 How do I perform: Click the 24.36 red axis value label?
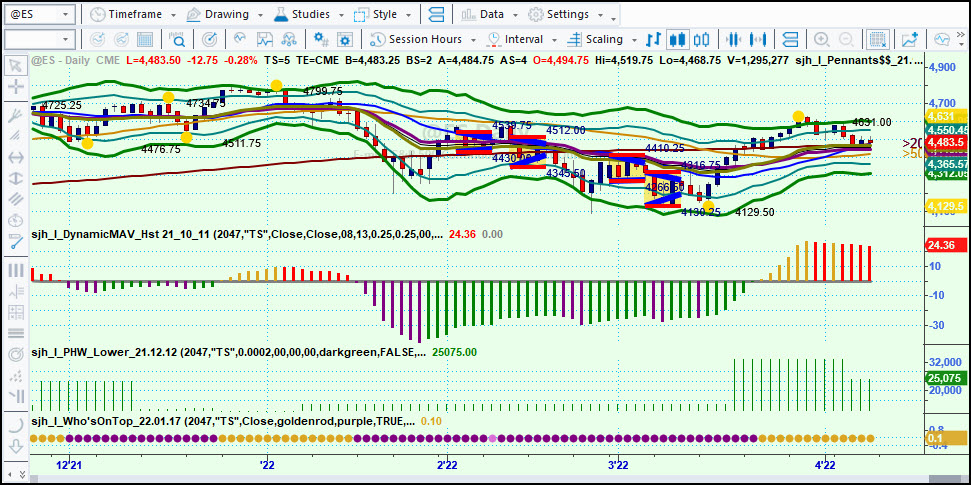tap(946, 245)
